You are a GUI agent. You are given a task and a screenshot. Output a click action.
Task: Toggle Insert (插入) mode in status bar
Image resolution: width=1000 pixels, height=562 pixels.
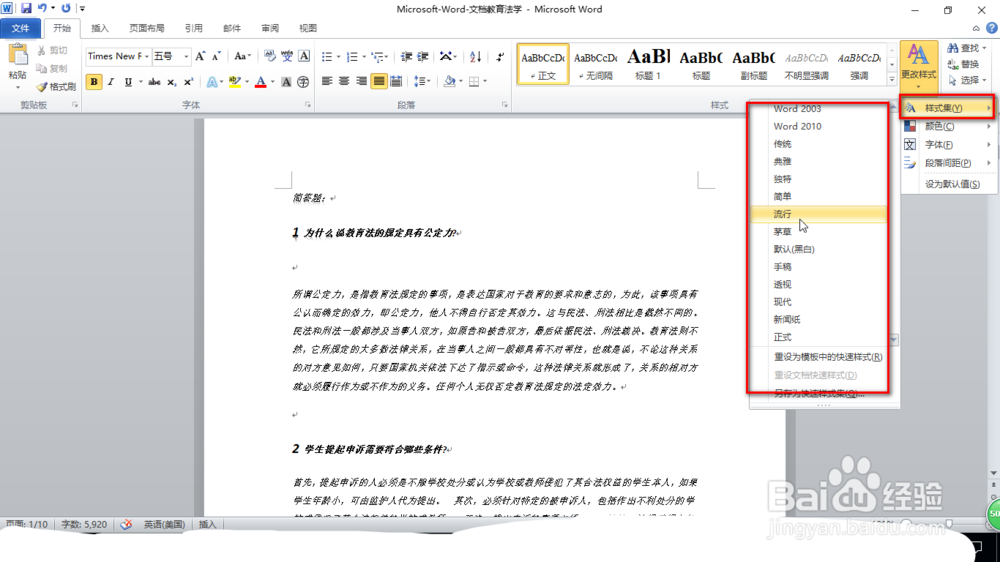click(207, 524)
